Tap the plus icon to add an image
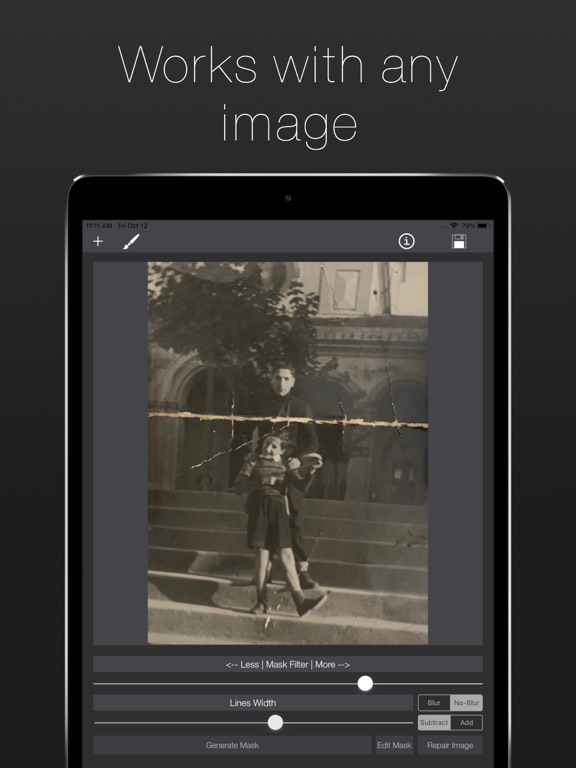576x768 pixels. coord(98,241)
